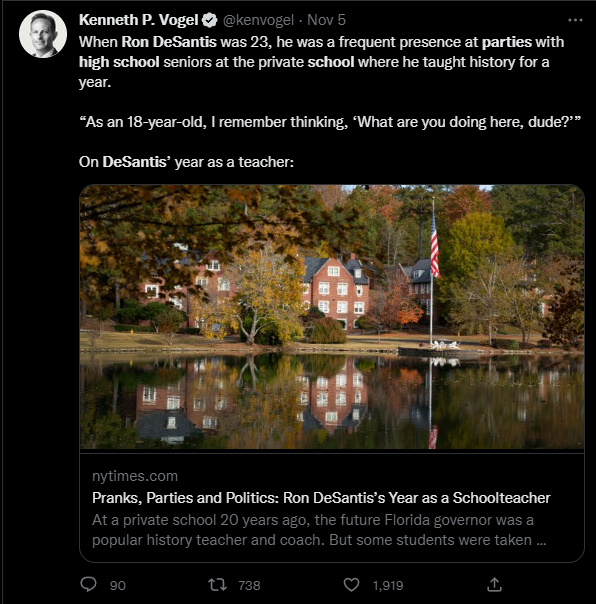596x604 pixels.
Task: Open the Nov 5 timestamp link
Action: pos(326,20)
